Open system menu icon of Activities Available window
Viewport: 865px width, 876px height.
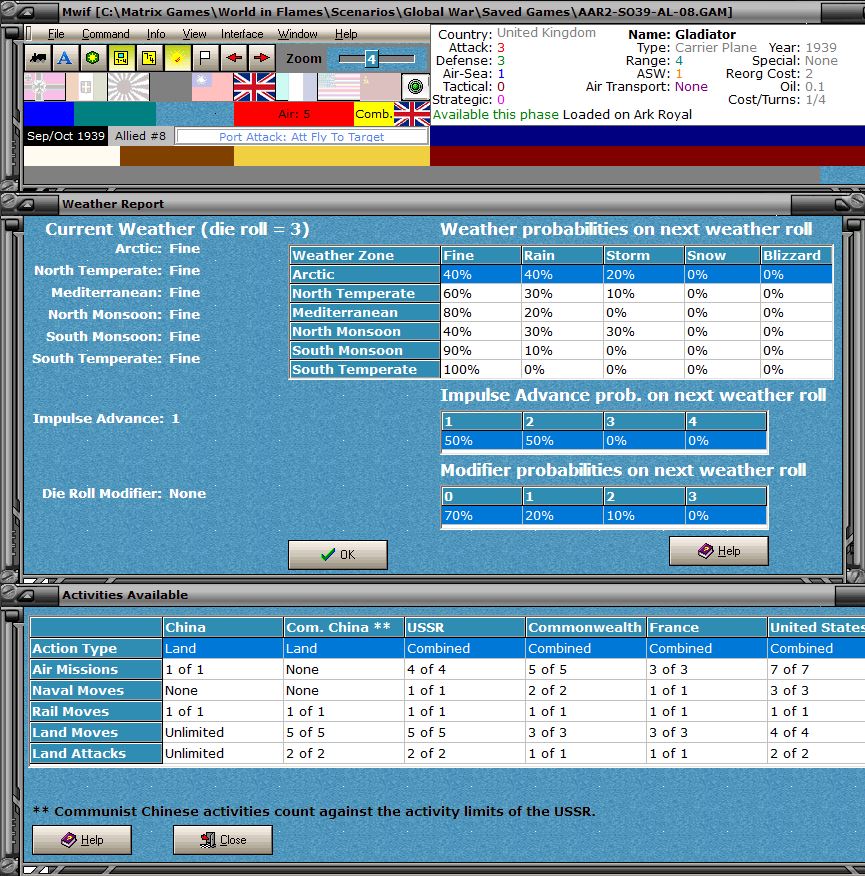pyautogui.click(x=26, y=595)
